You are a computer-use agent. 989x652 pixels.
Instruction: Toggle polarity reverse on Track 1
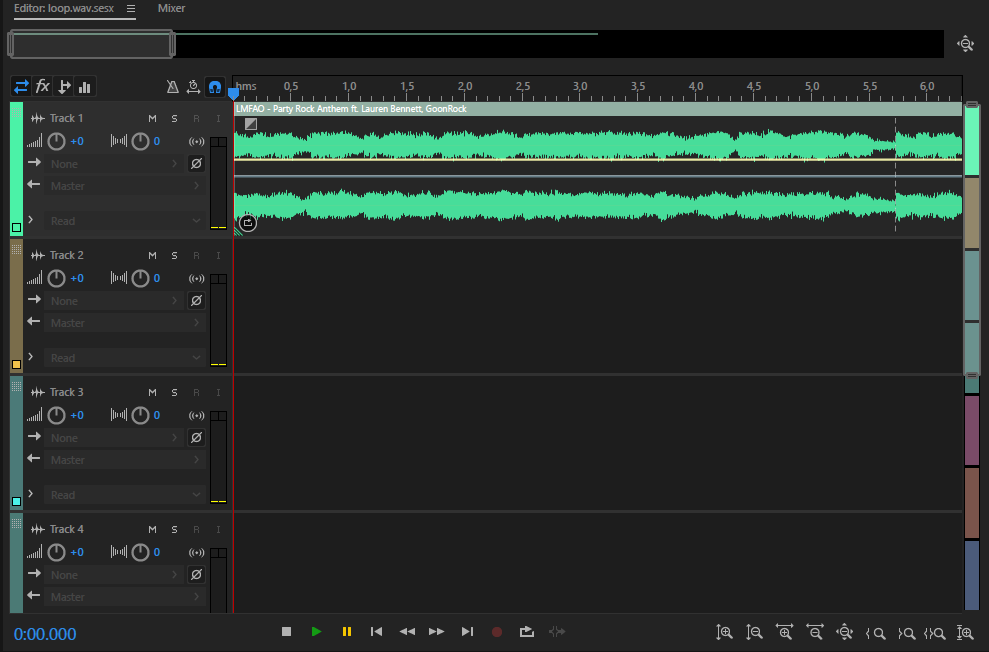pyautogui.click(x=196, y=164)
